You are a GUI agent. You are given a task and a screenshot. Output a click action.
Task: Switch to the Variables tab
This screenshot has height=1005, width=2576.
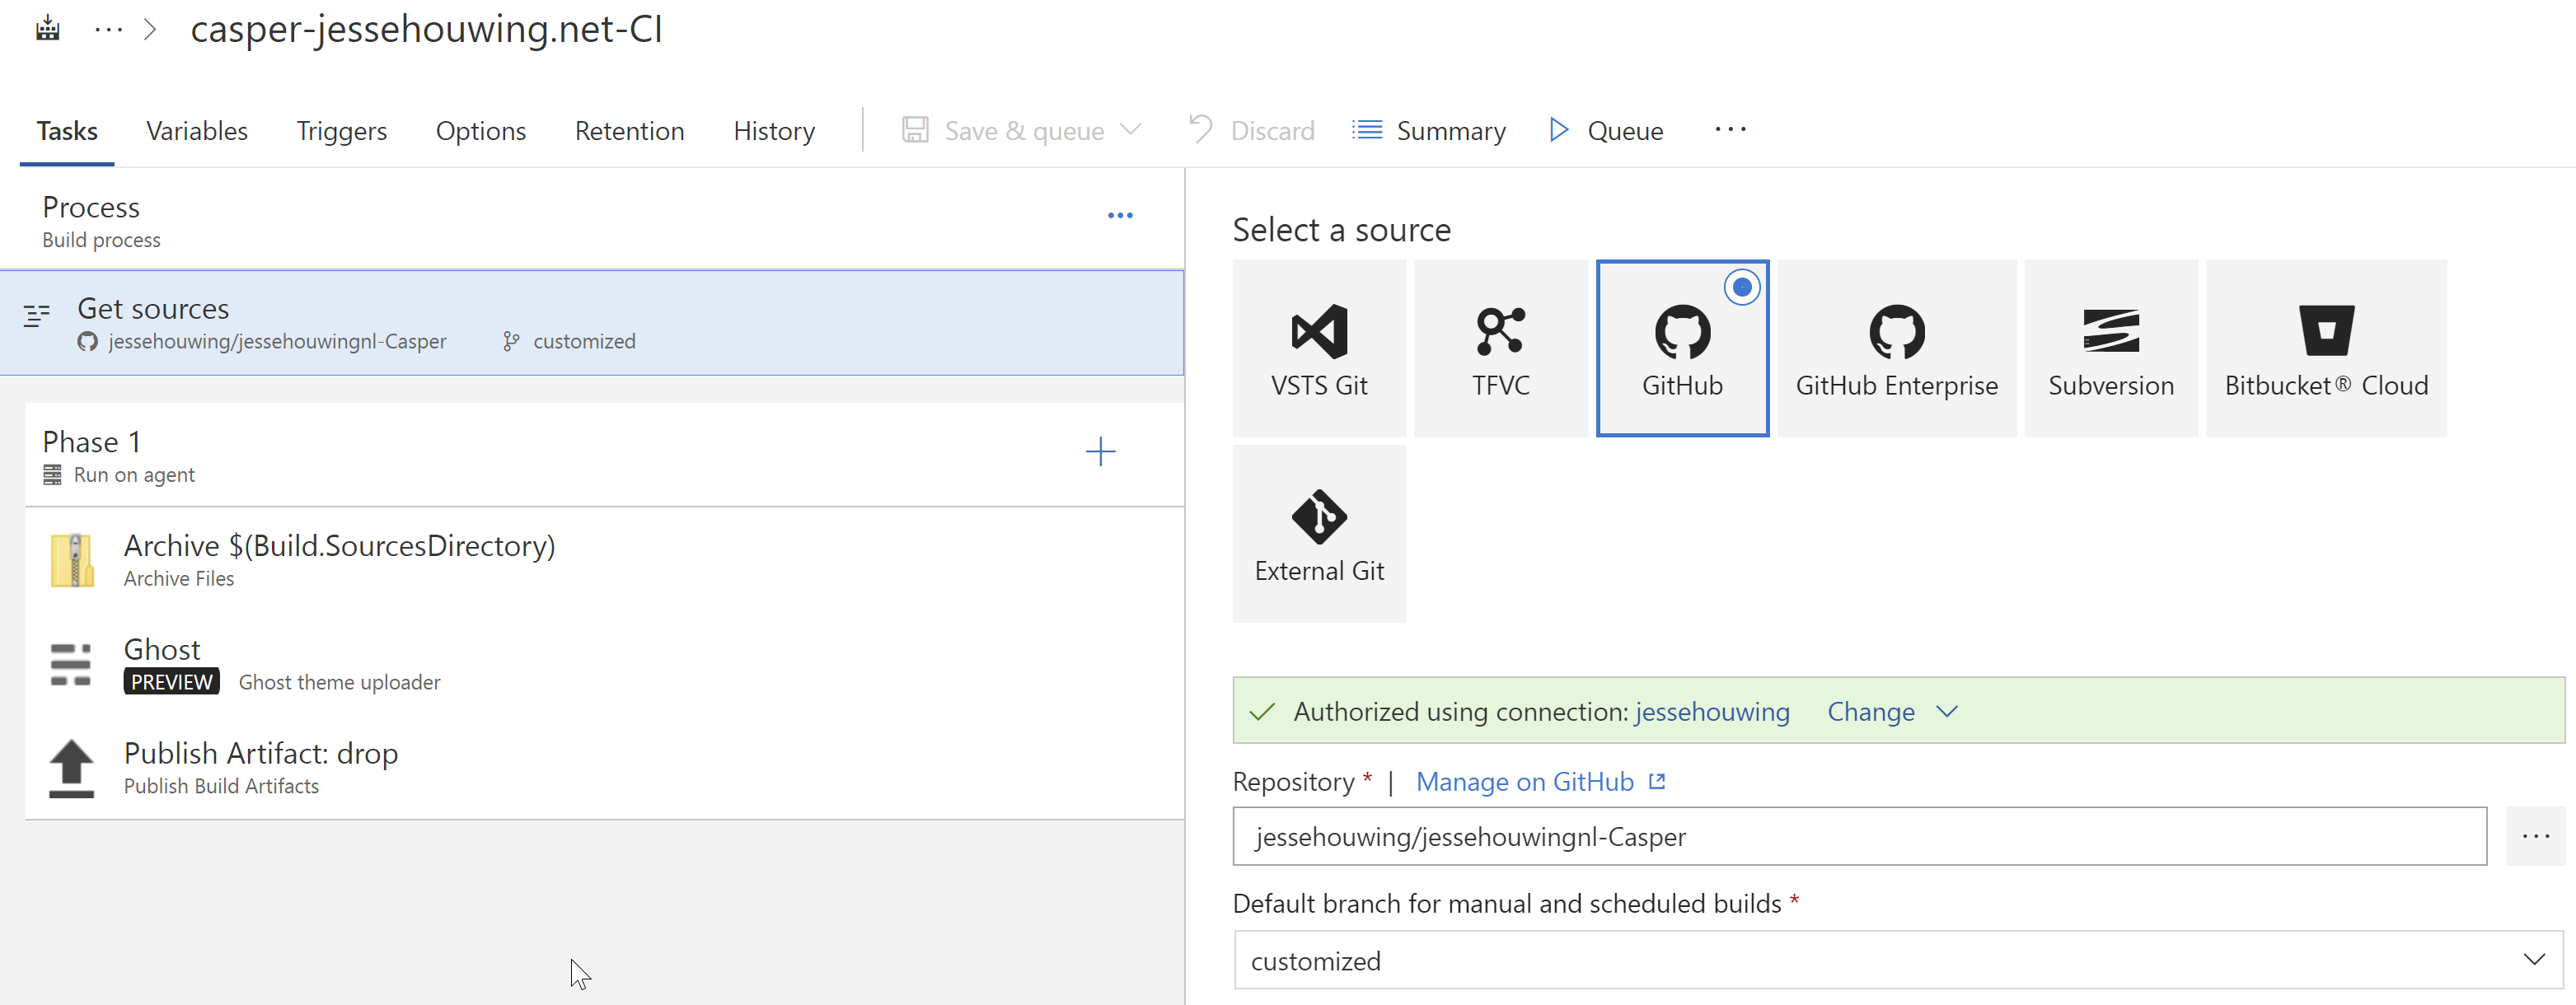click(196, 131)
